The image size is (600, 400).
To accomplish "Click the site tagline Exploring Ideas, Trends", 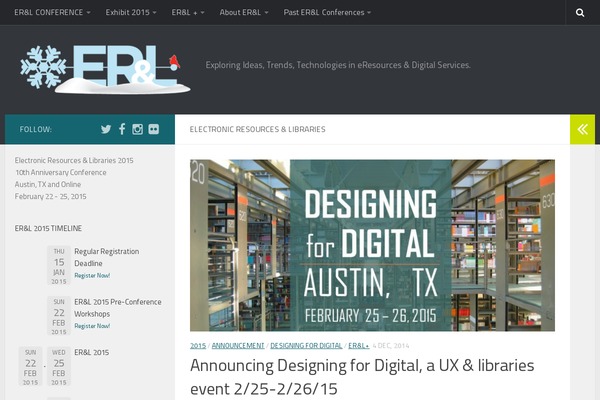I will 338,65.
